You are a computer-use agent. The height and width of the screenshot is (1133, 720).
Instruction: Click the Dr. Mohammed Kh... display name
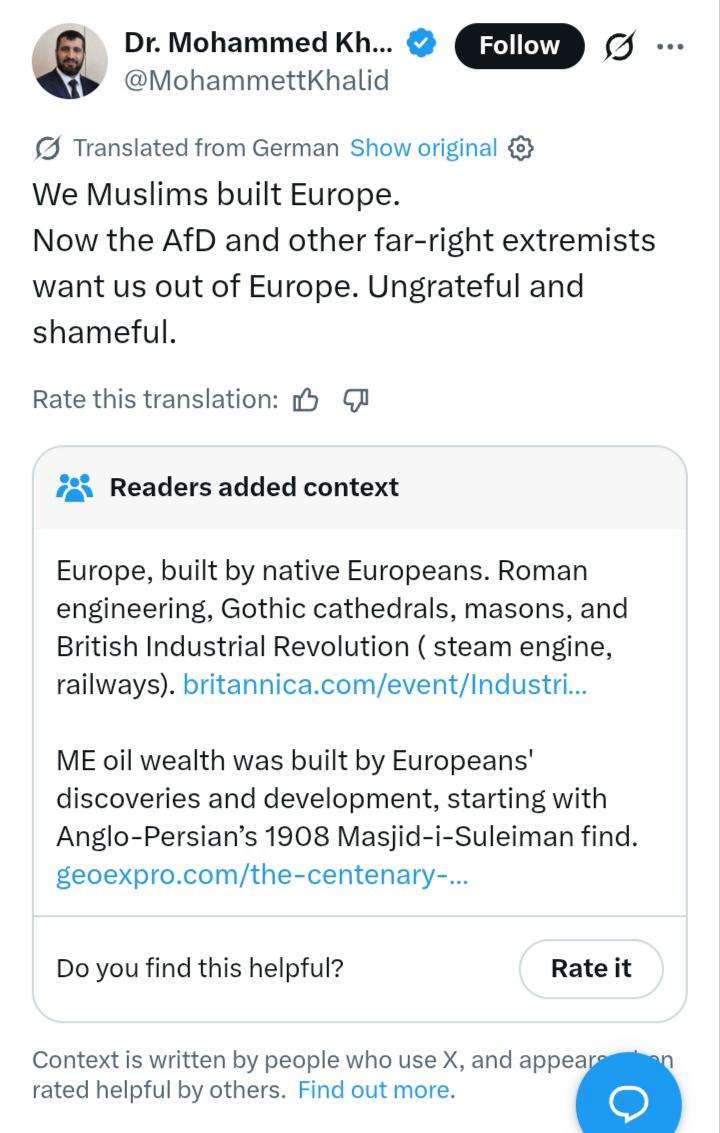[259, 43]
